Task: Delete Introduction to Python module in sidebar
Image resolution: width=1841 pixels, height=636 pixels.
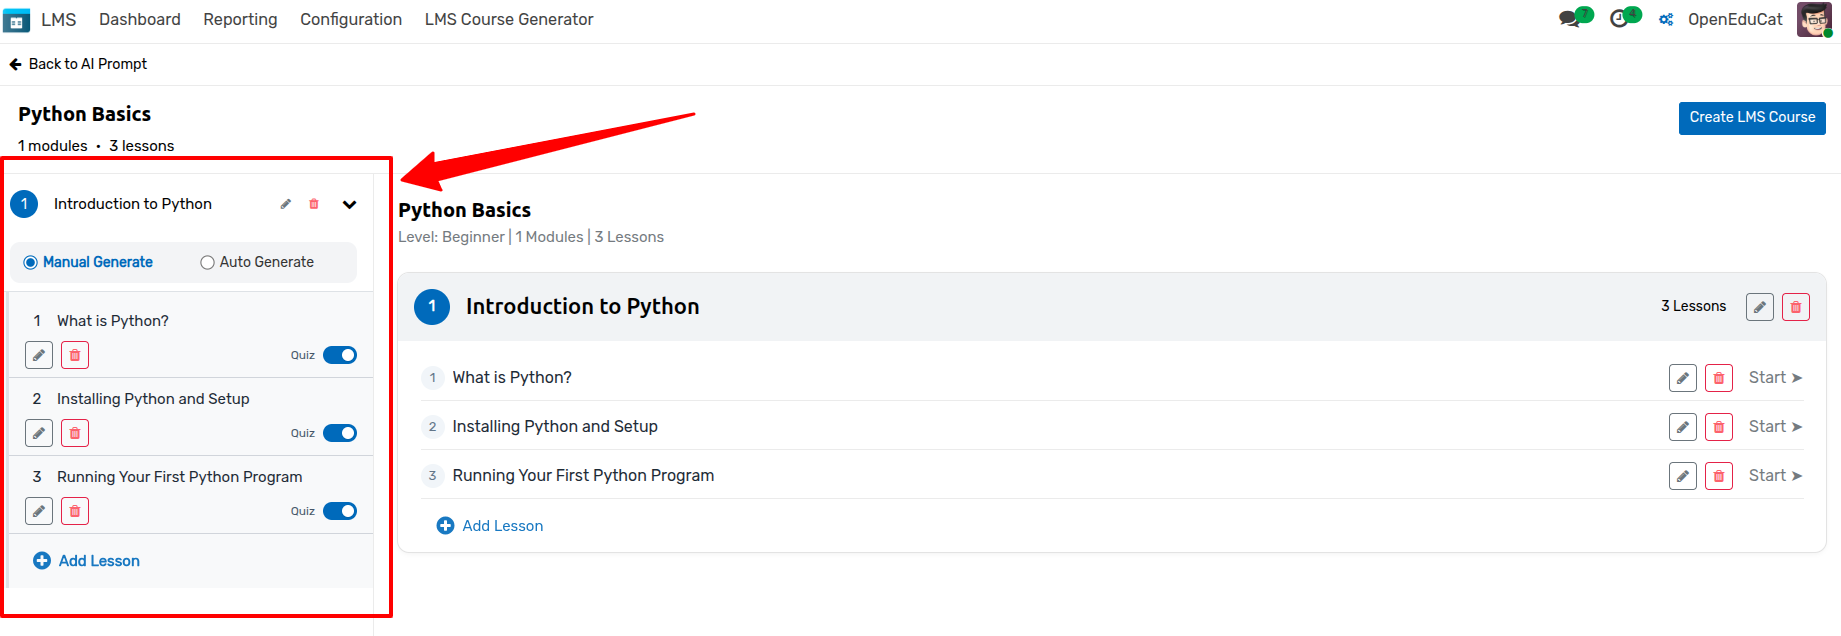Action: pos(314,204)
